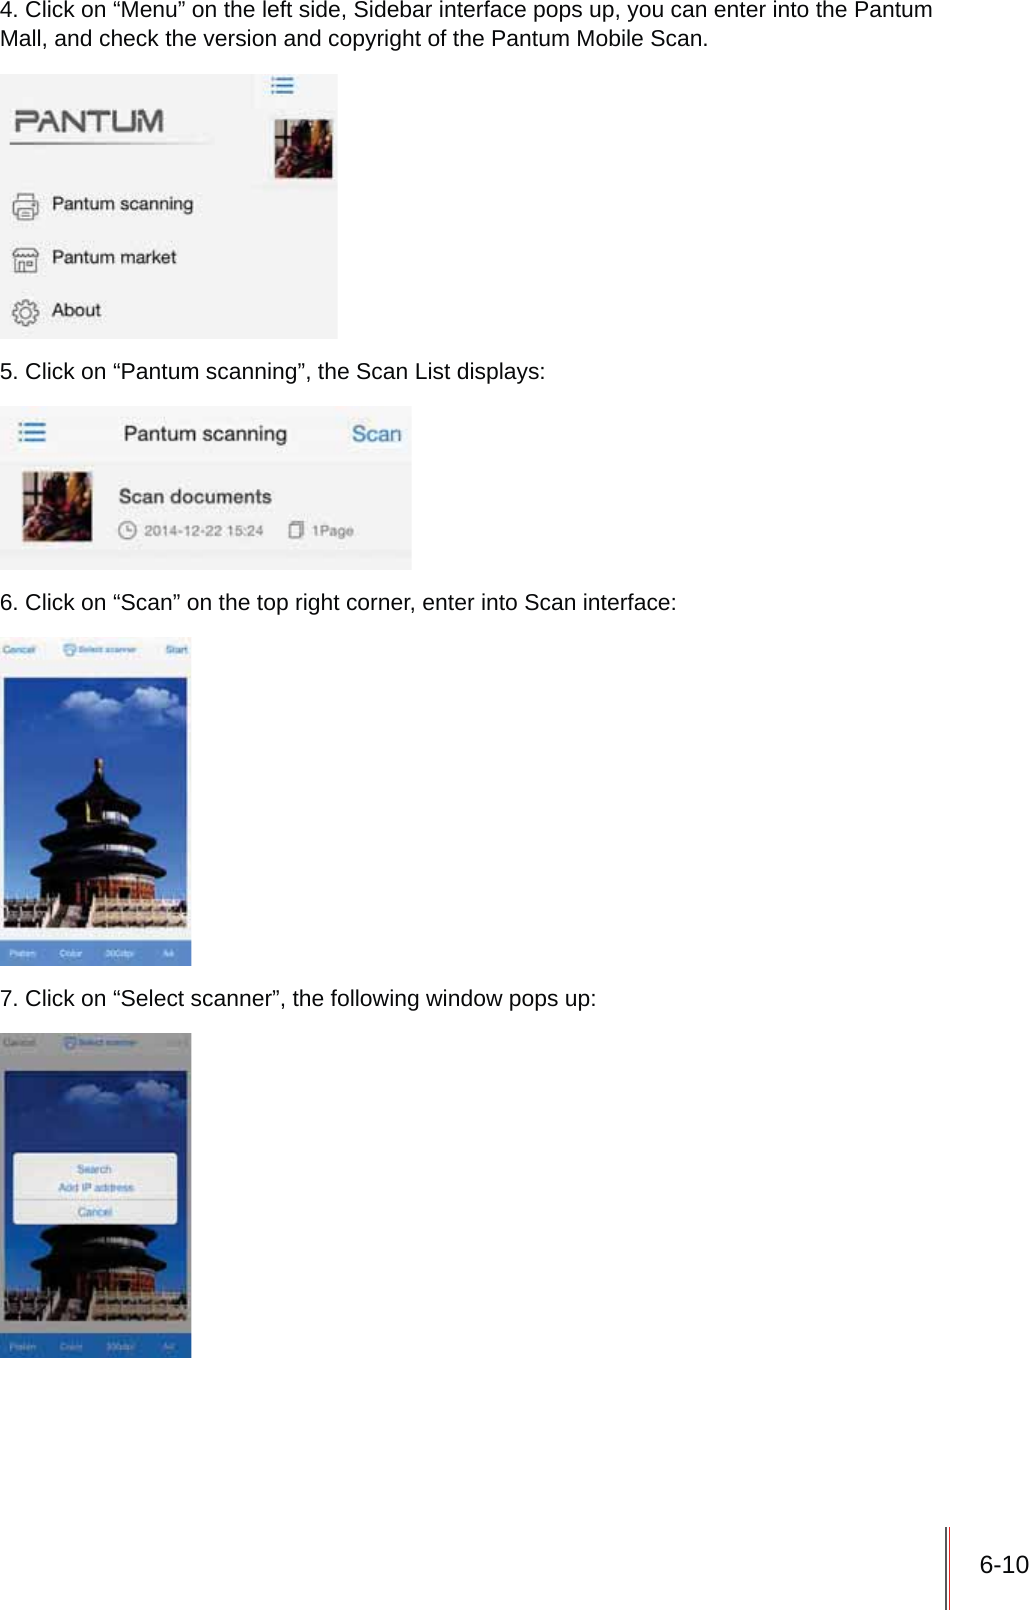
Task: Tap Select scanner icon in step 6 screen
Action: pos(69,650)
